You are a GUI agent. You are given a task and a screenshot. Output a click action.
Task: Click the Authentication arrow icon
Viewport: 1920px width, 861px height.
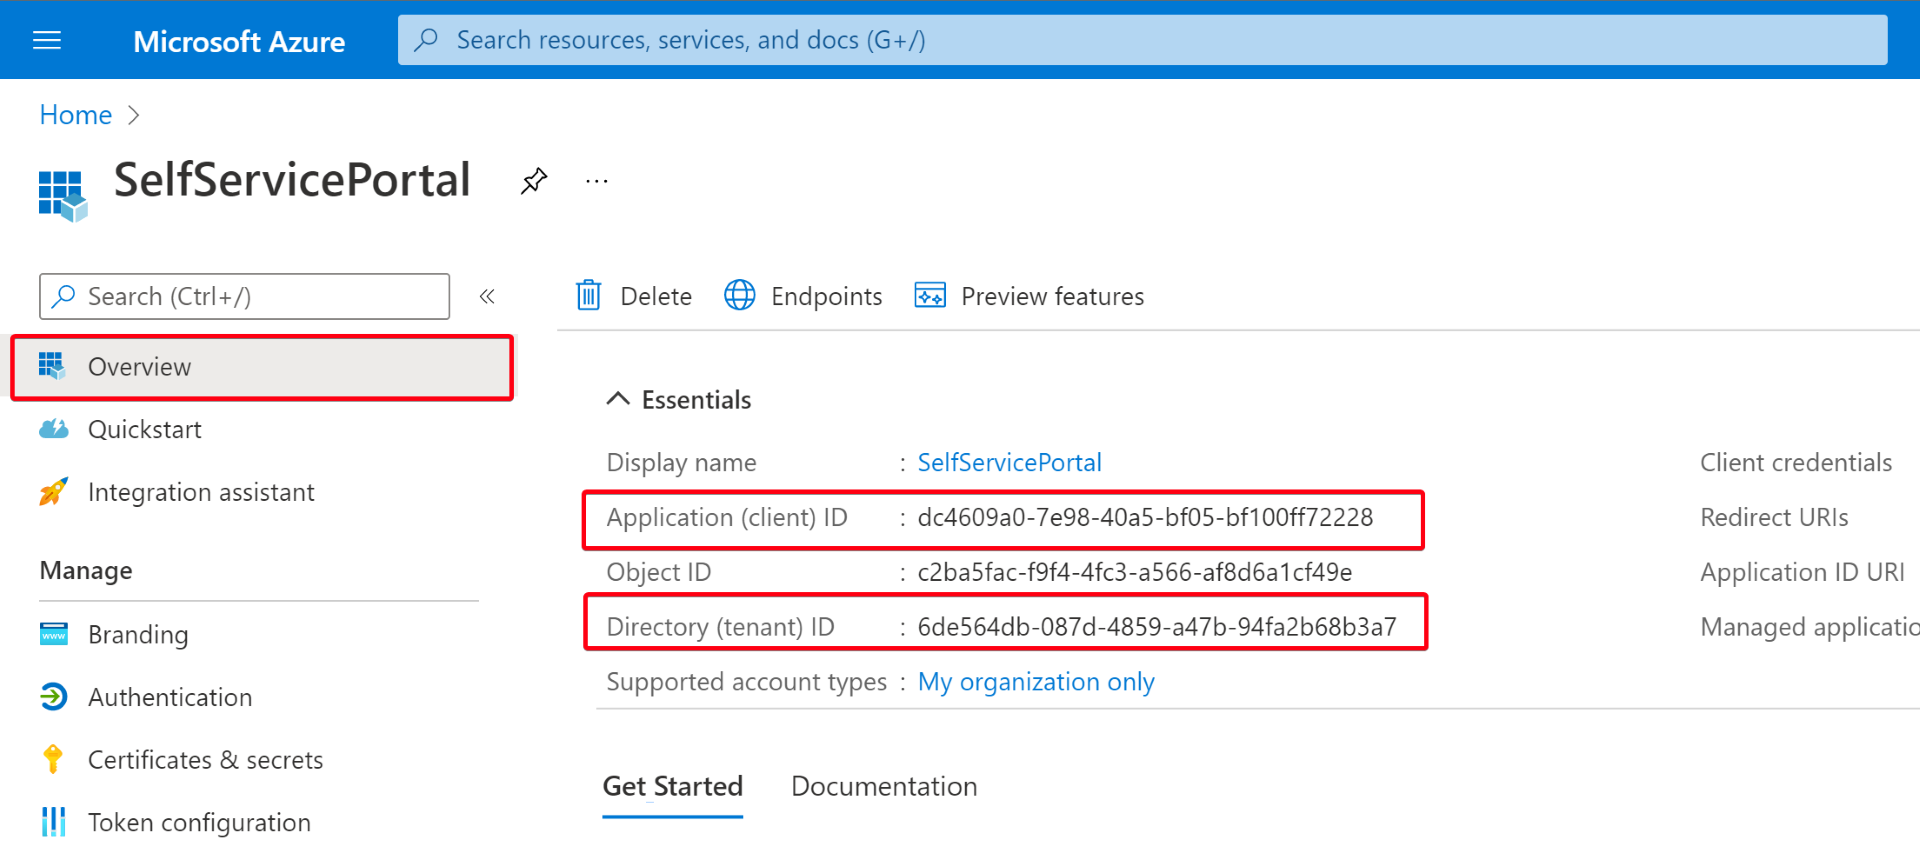click(x=53, y=696)
